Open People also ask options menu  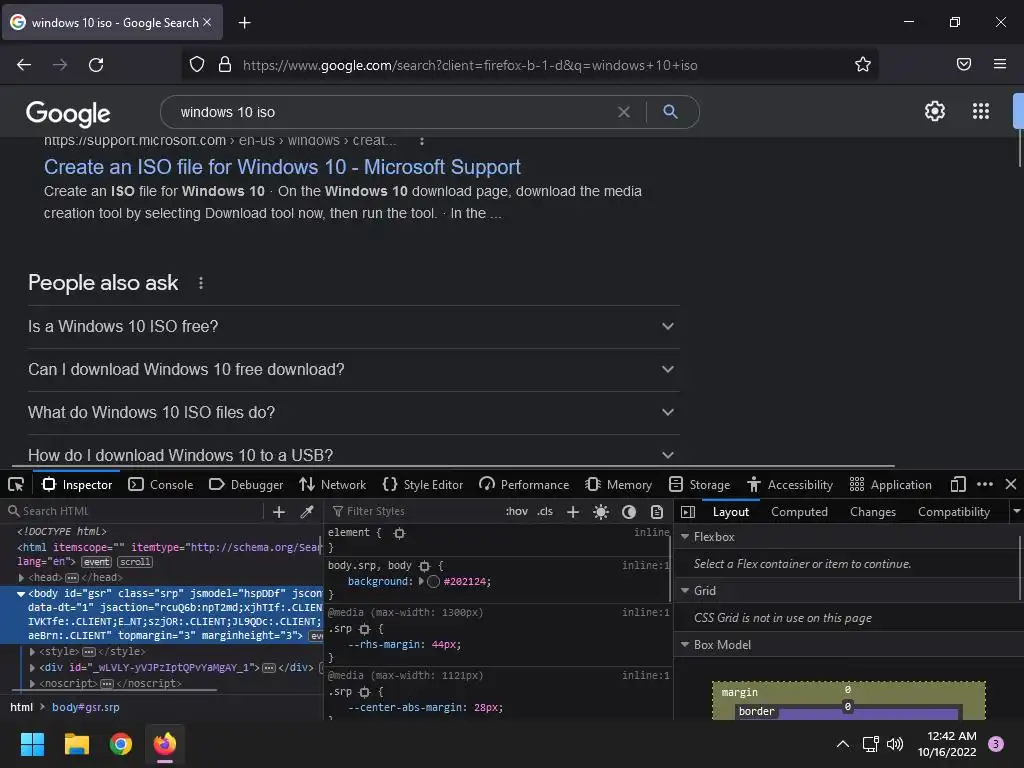tap(201, 283)
